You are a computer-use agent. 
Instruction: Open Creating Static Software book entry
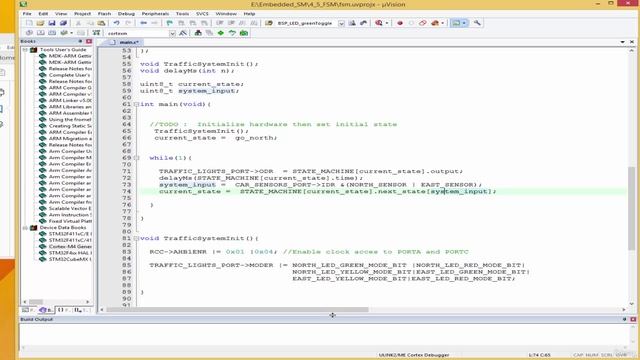70,126
